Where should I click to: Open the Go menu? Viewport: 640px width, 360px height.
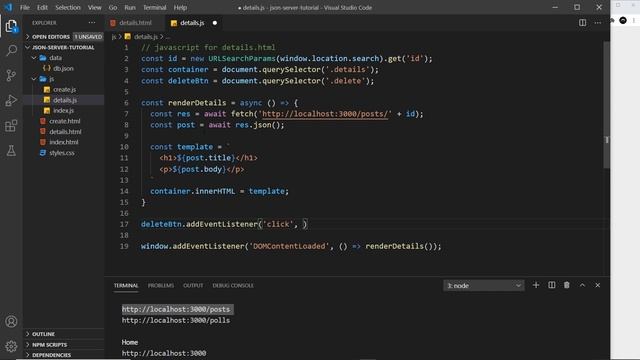tap(113, 7)
